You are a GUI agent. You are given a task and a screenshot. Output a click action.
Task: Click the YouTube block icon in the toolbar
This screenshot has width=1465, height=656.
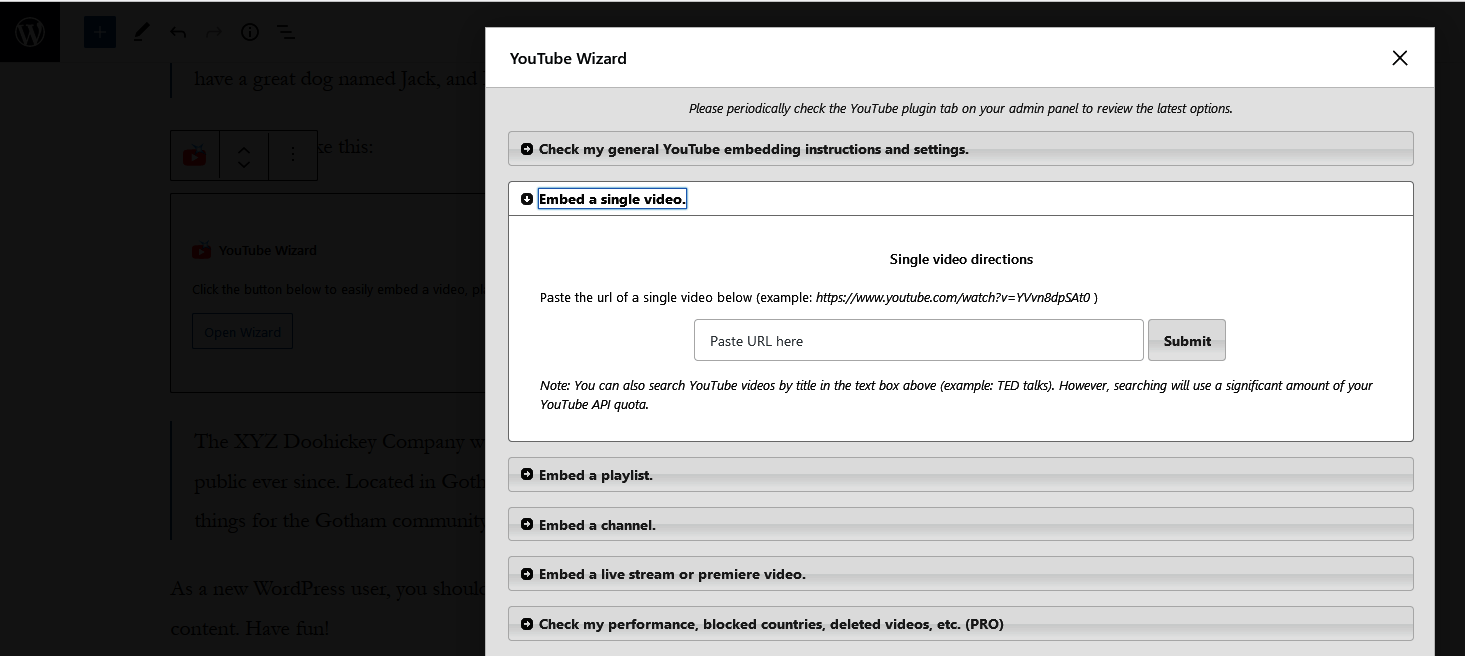point(194,155)
